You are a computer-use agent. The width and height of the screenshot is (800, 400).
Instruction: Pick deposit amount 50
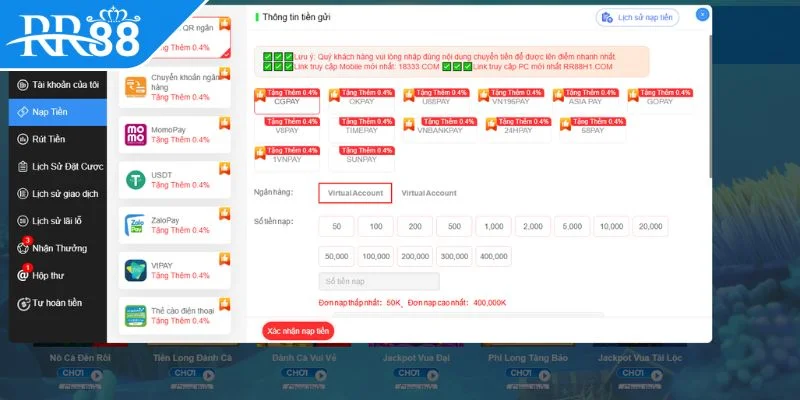336,227
